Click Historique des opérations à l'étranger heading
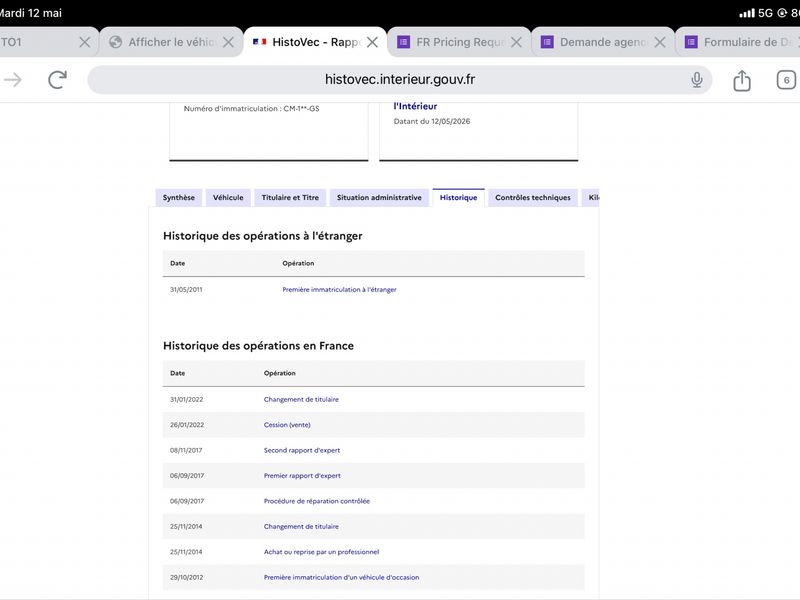The image size is (800, 600). [263, 236]
